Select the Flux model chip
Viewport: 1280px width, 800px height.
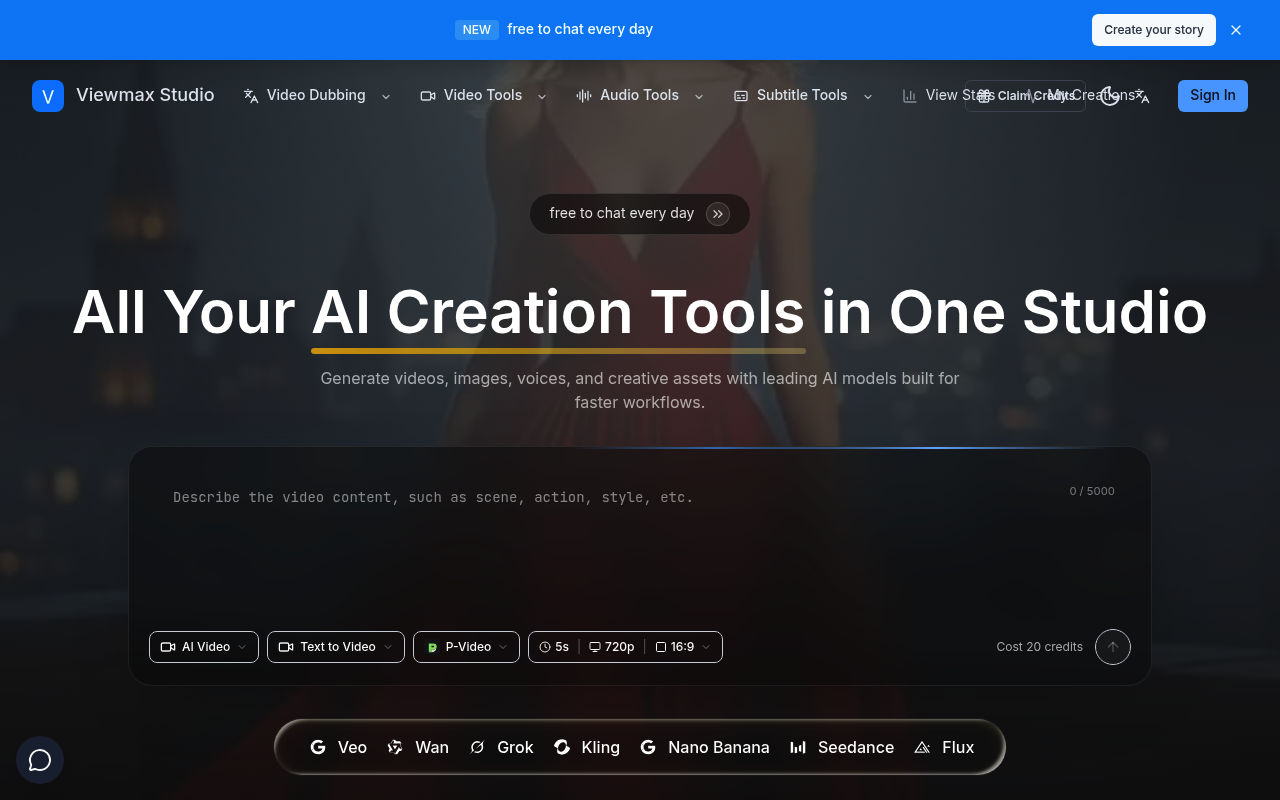944,747
